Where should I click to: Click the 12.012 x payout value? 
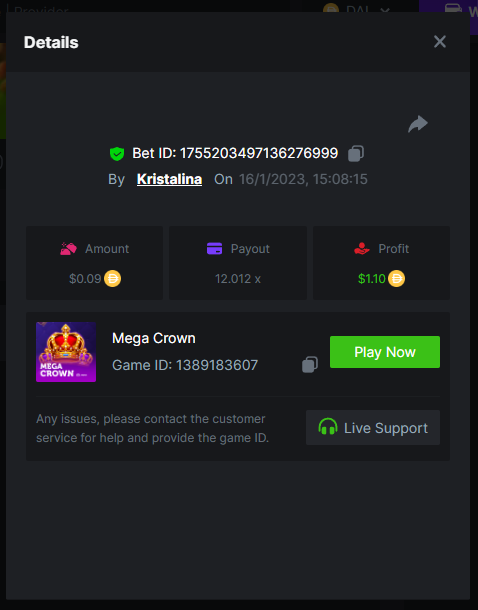click(238, 279)
